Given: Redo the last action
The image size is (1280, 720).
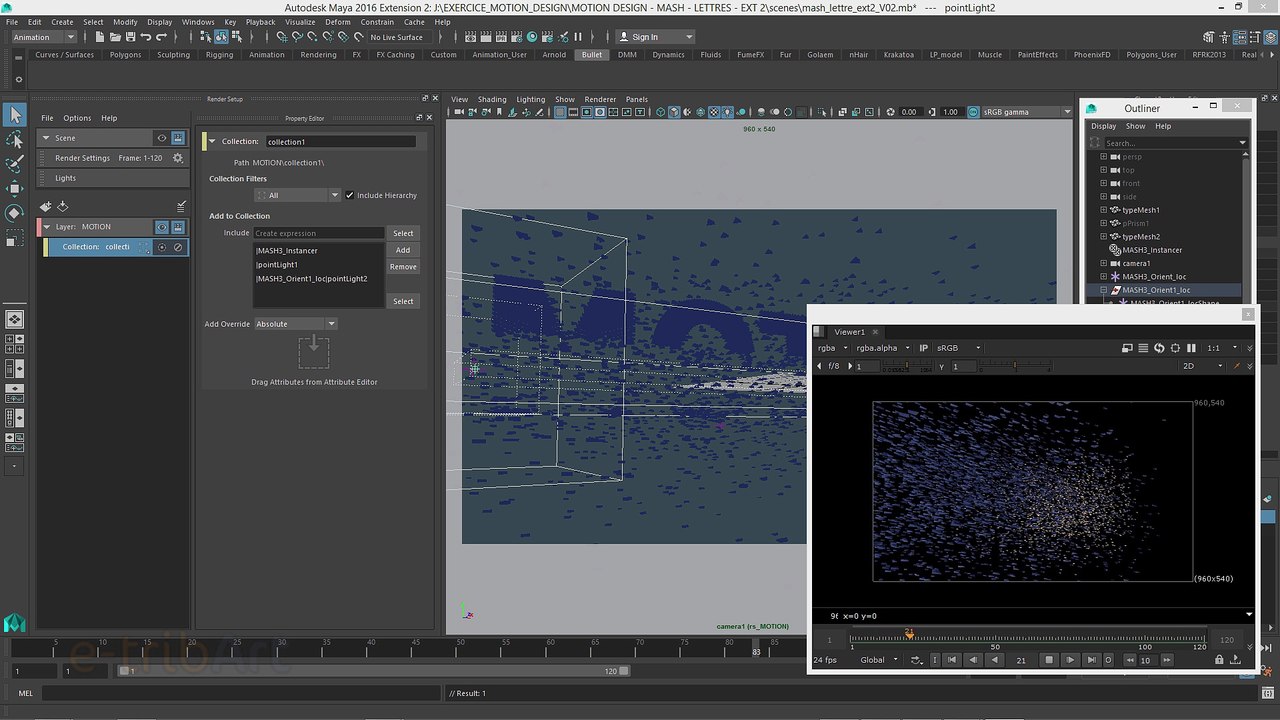Looking at the screenshot, I should [x=161, y=37].
